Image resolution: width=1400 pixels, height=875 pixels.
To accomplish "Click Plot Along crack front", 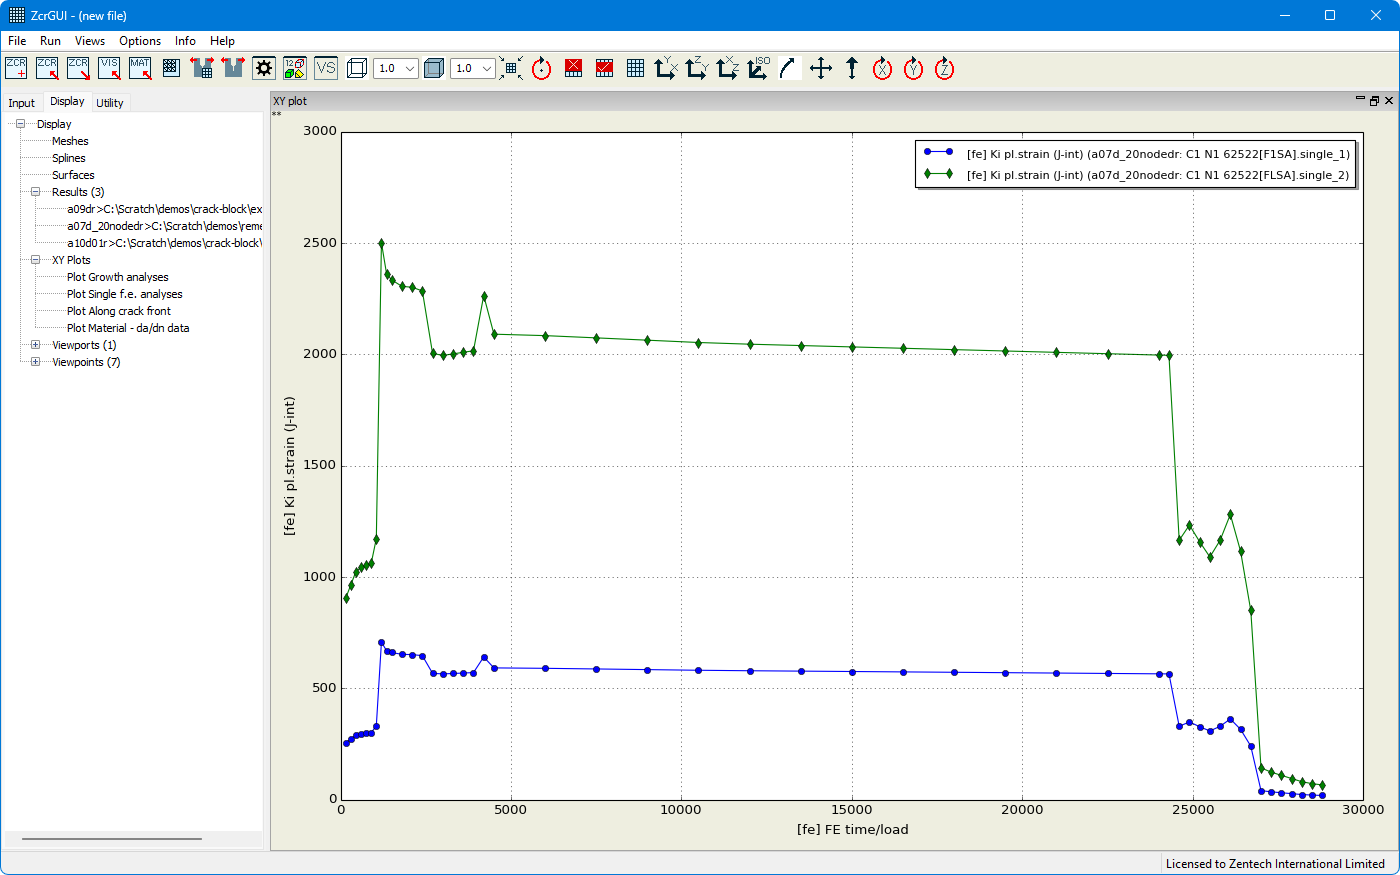I will (x=119, y=311).
